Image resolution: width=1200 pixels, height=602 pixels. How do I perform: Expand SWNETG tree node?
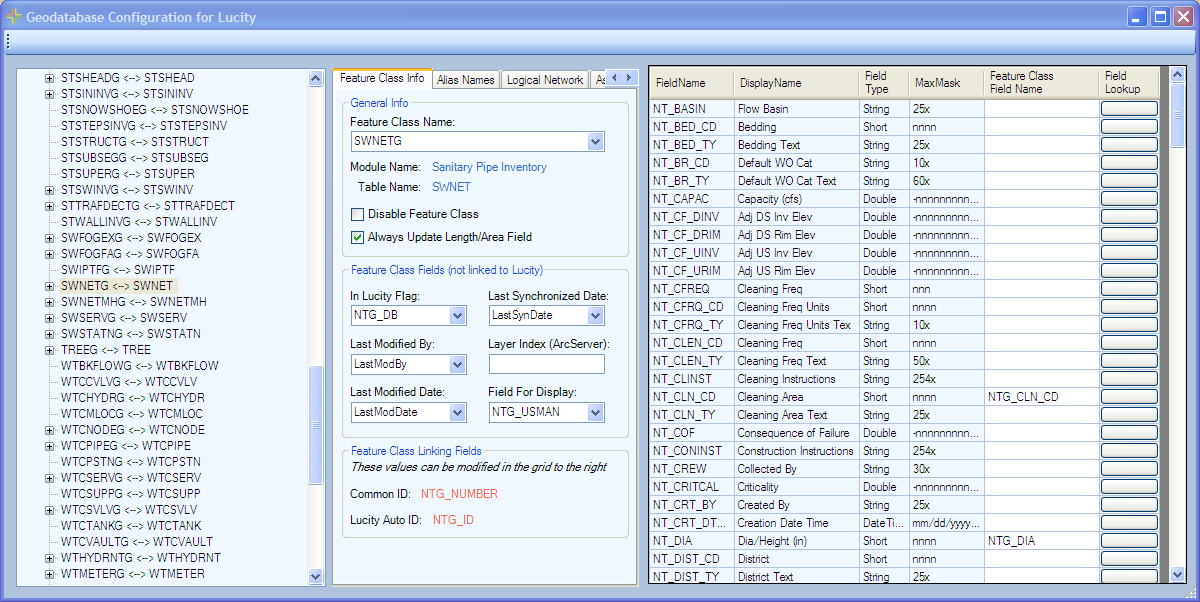(x=50, y=286)
